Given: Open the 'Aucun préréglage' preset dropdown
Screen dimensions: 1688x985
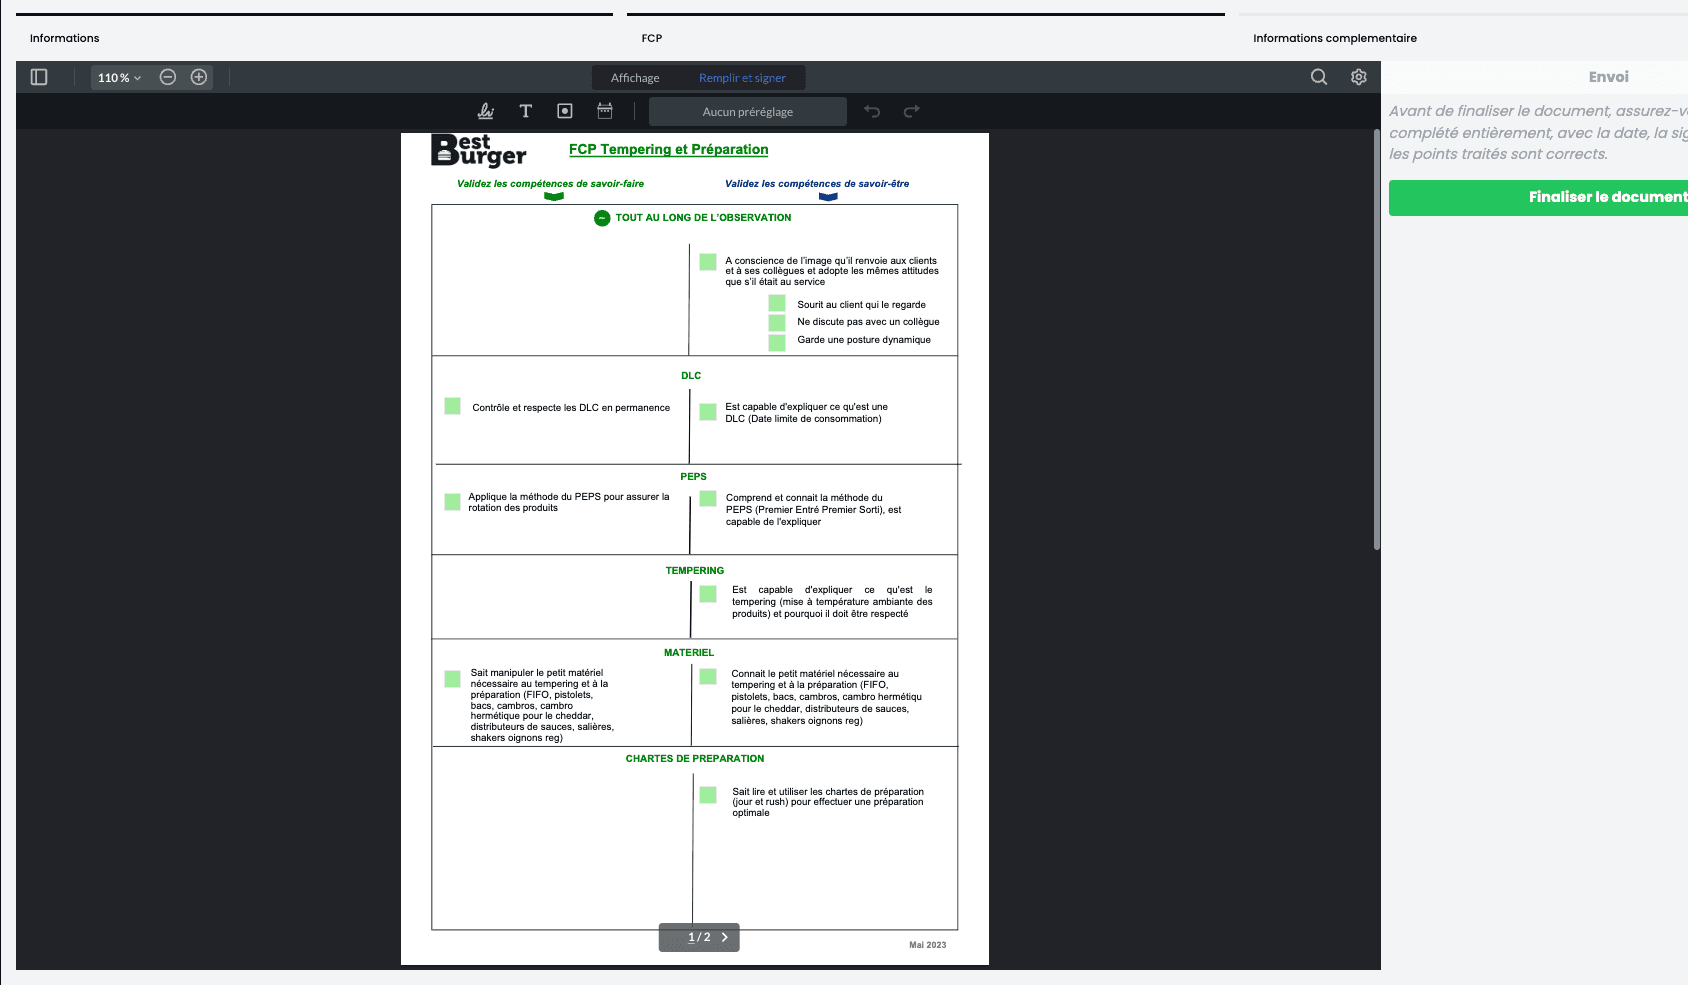Looking at the screenshot, I should 747,112.
